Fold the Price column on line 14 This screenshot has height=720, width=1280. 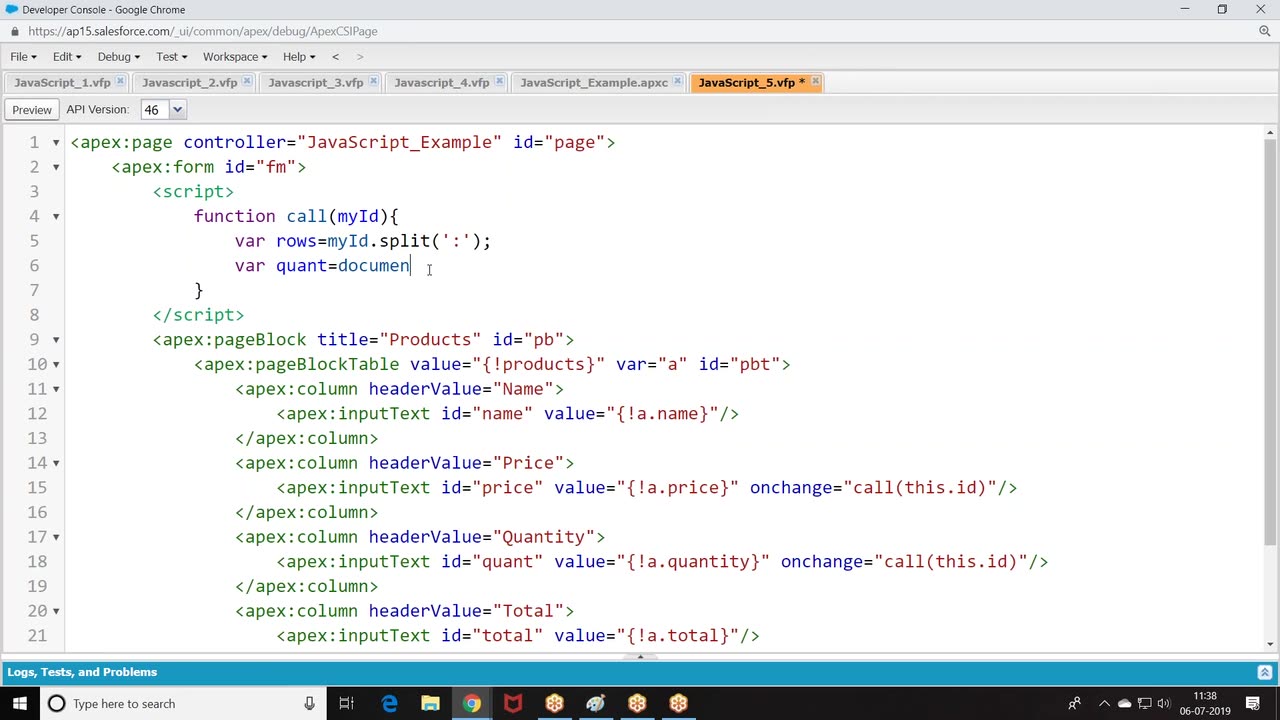pyautogui.click(x=56, y=463)
